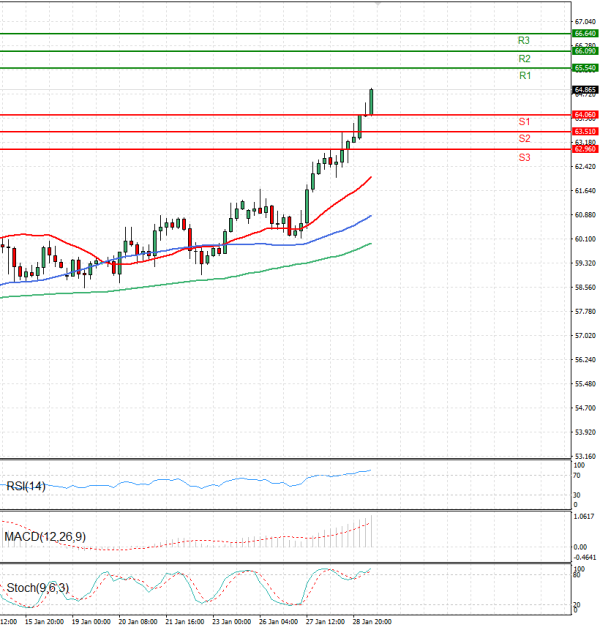The height and width of the screenshot is (630, 600).
Task: Select the 64.060 red price tag
Action: [x=585, y=115]
